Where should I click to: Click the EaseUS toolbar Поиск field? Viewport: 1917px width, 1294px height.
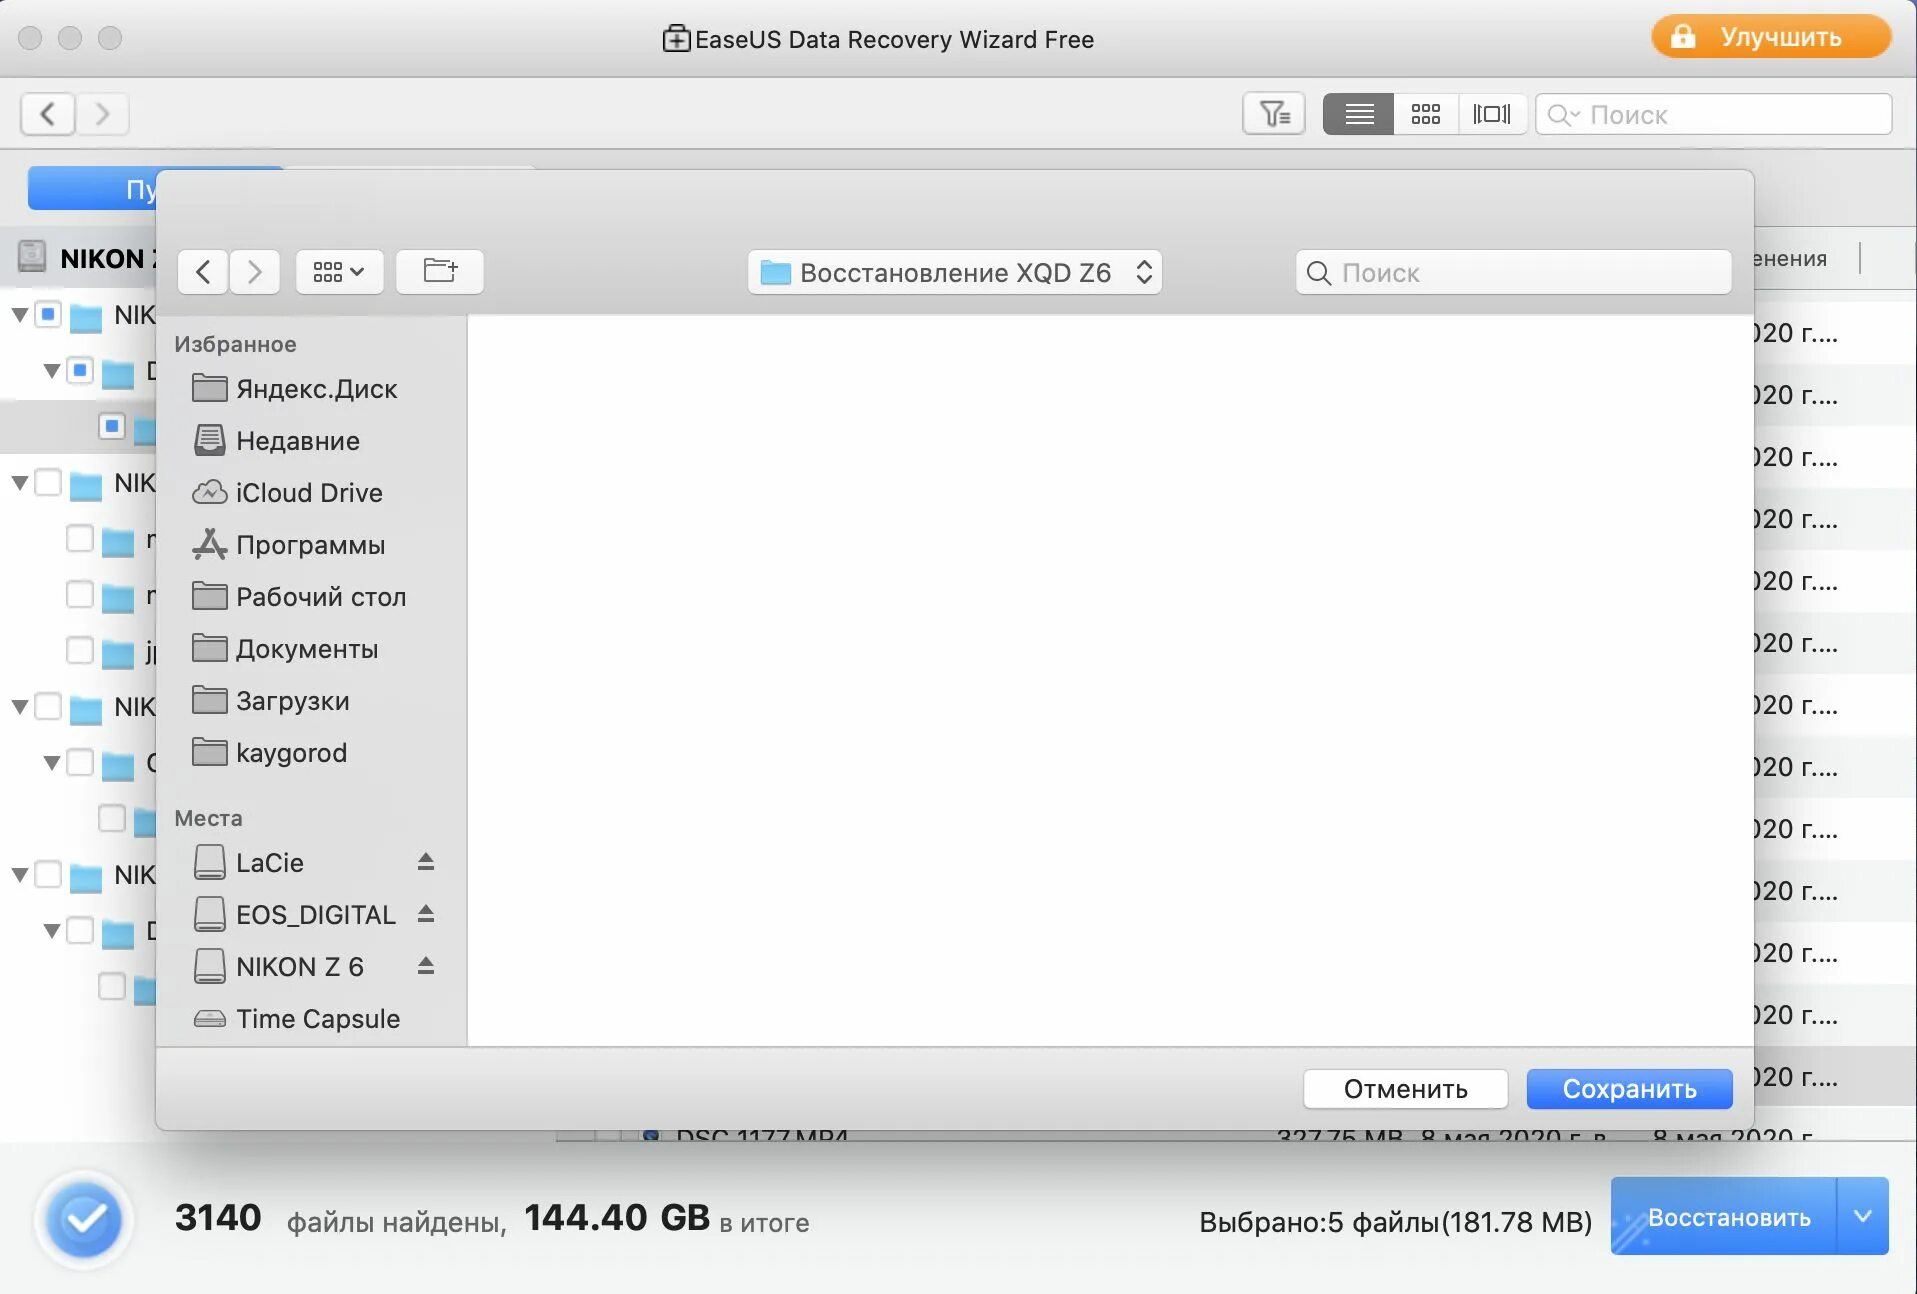tap(1713, 114)
